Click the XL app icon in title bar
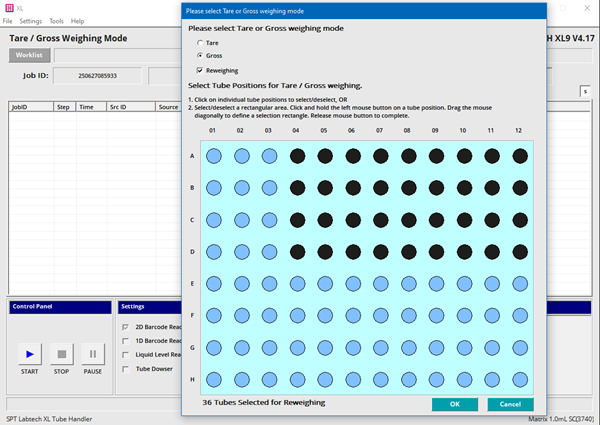The height and width of the screenshot is (425, 600). point(8,6)
